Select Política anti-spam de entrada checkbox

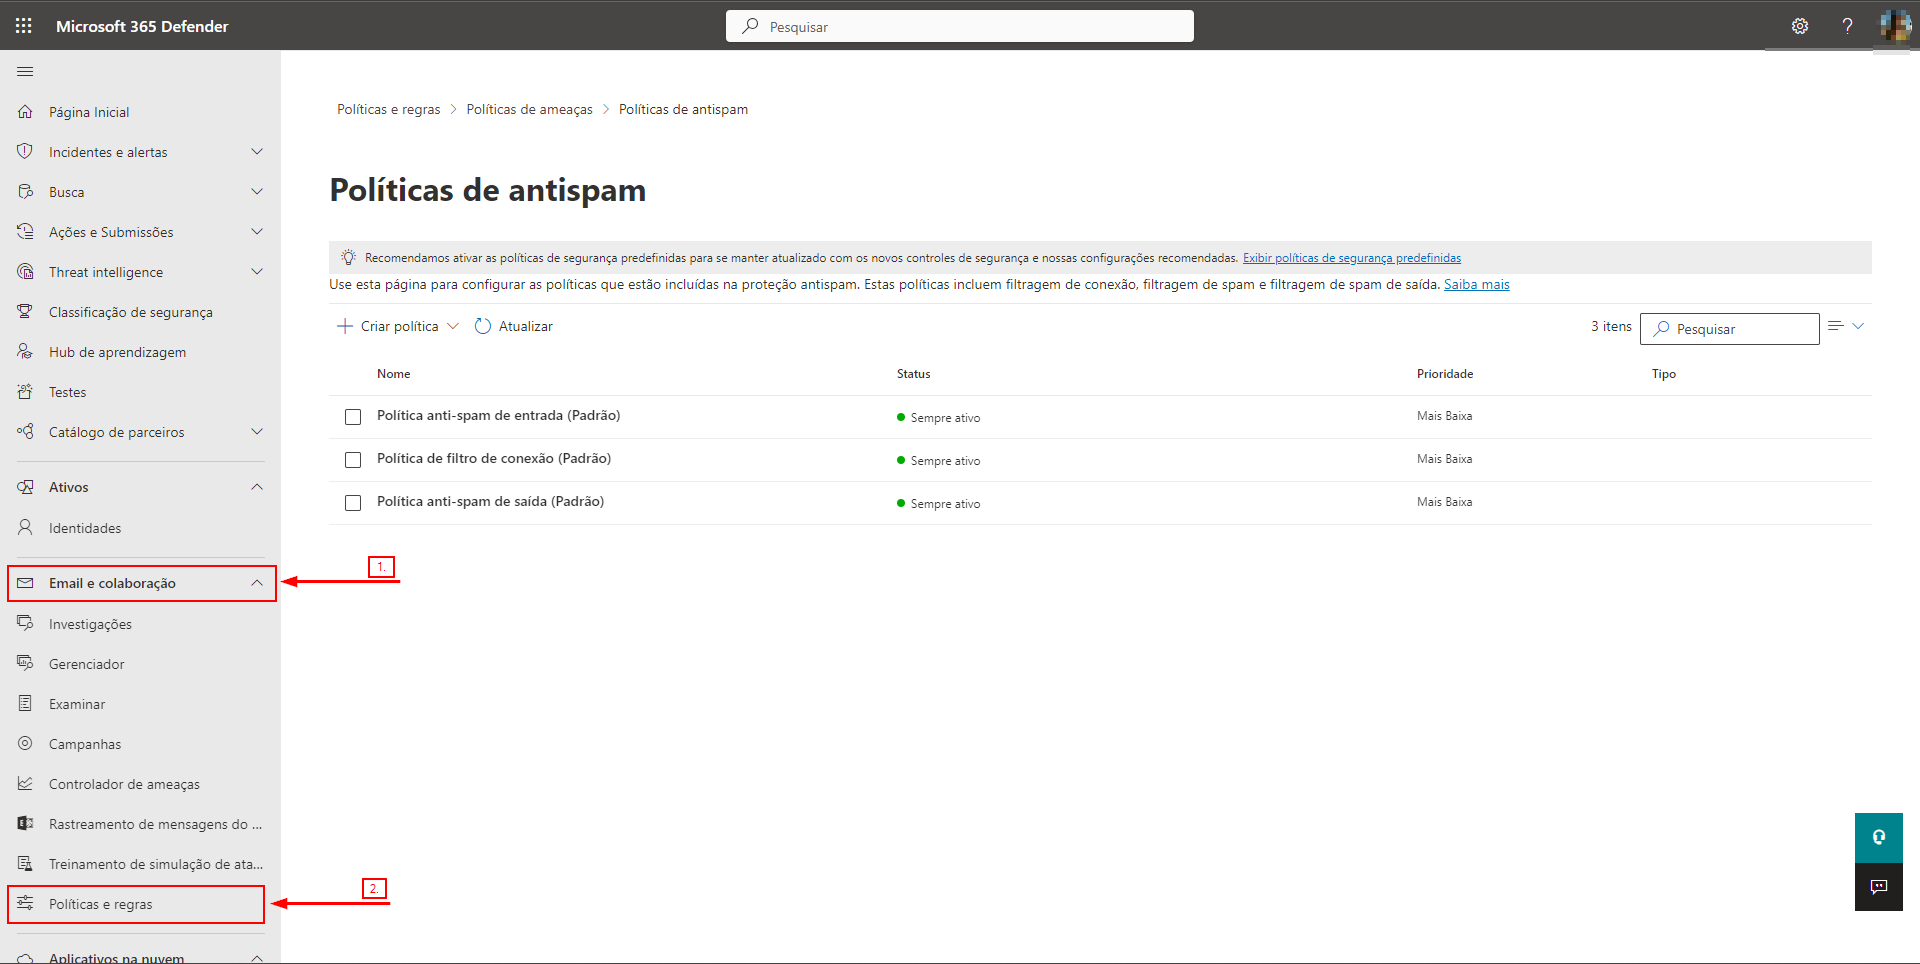[353, 417]
